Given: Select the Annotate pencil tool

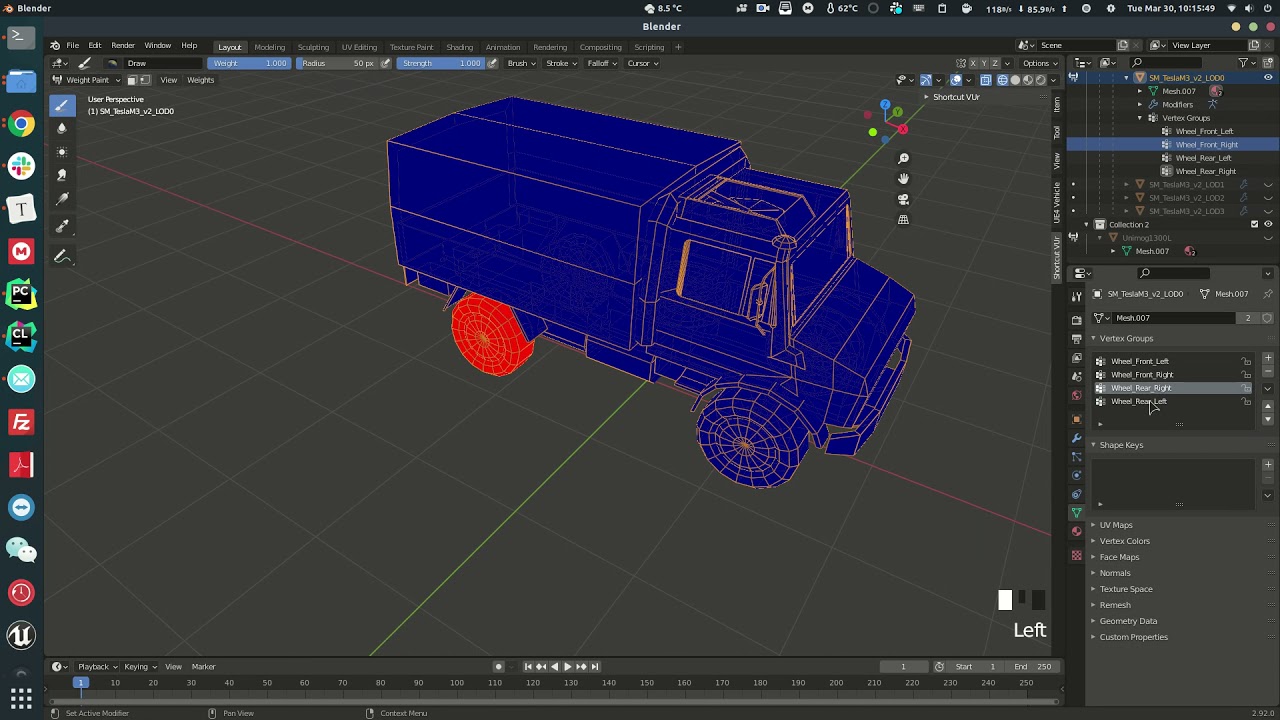Looking at the screenshot, I should [x=62, y=257].
